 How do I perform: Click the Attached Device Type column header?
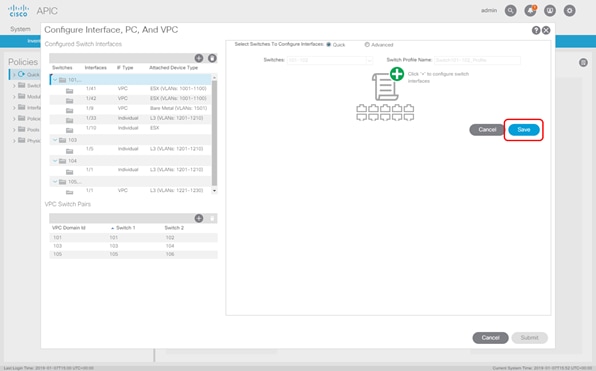(x=173, y=68)
